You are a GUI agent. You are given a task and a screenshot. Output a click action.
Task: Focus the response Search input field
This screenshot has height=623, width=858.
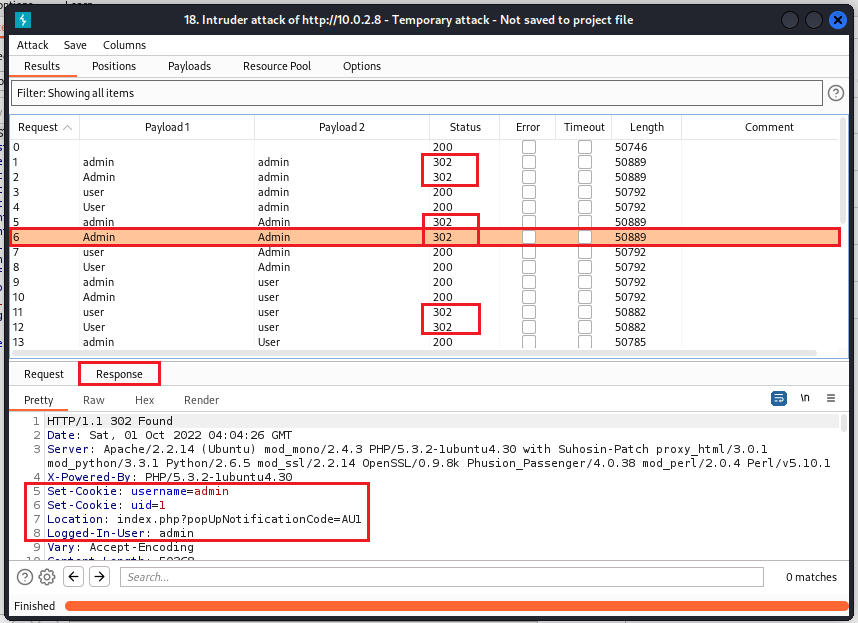pyautogui.click(x=442, y=577)
